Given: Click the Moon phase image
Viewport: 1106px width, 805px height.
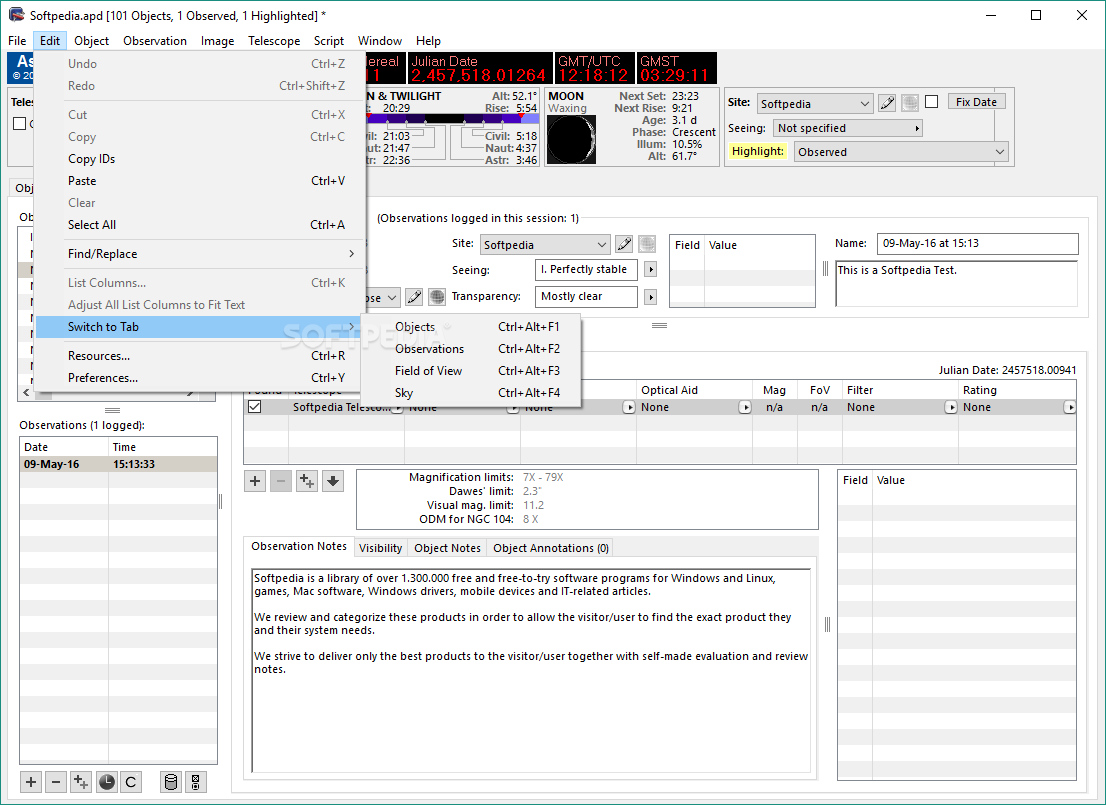Looking at the screenshot, I should tap(571, 139).
